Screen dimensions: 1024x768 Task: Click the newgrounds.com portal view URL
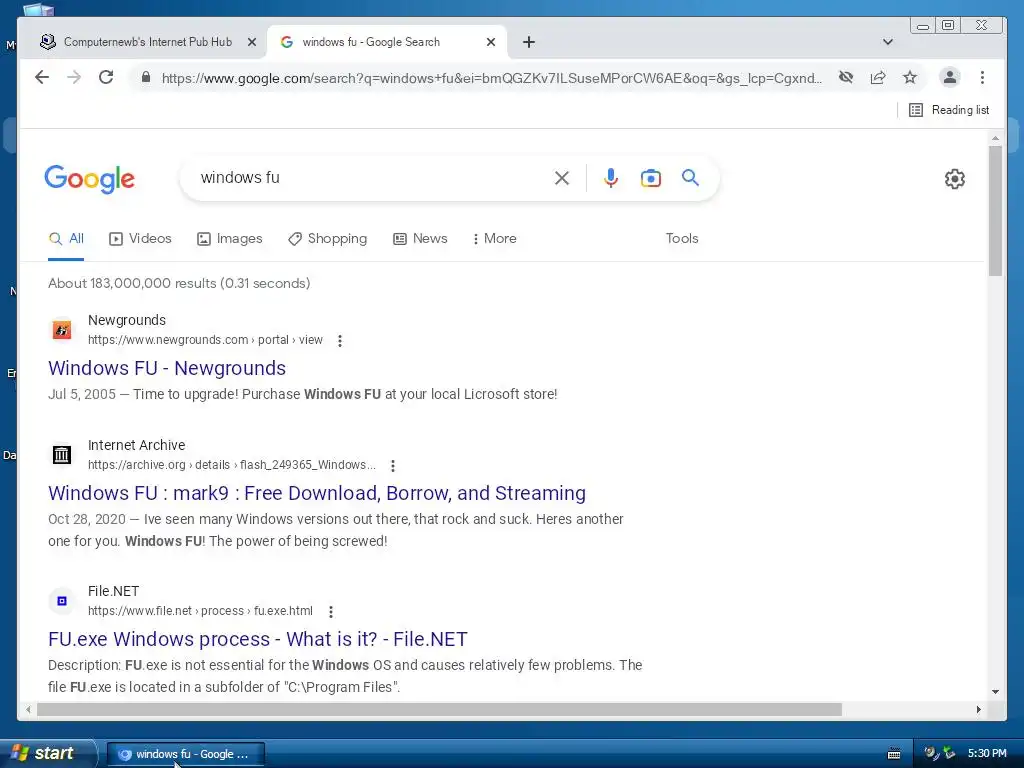click(x=205, y=340)
